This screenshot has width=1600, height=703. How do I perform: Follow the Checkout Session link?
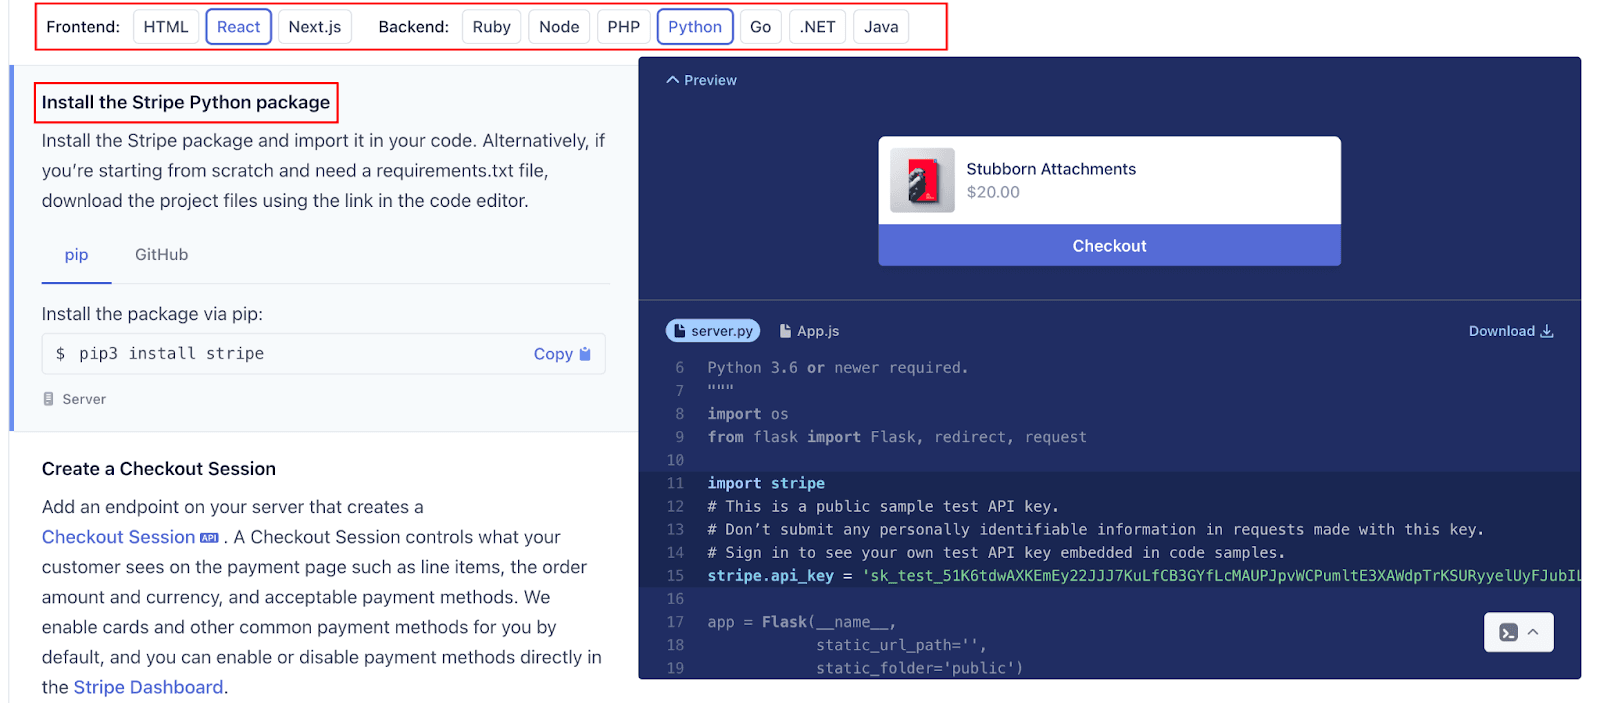point(118,537)
